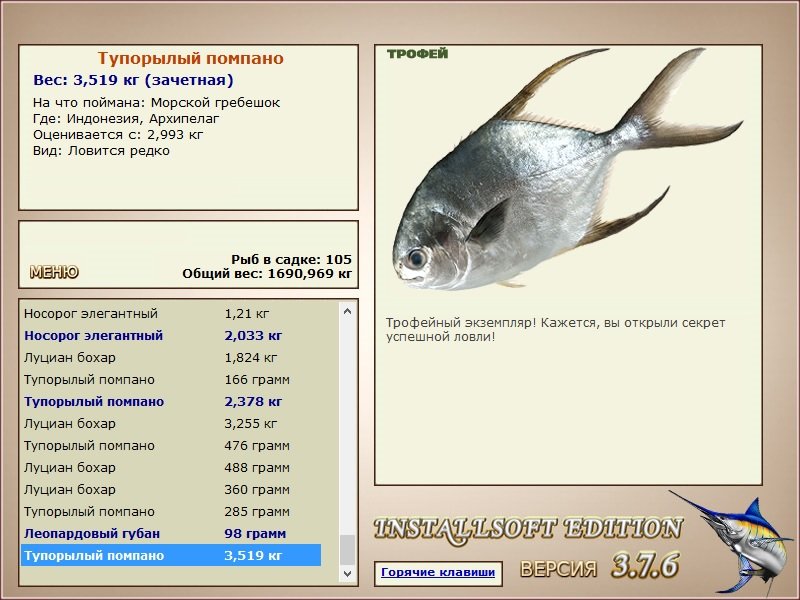Select Тупорылый помпано 166 грамм row

point(171,380)
